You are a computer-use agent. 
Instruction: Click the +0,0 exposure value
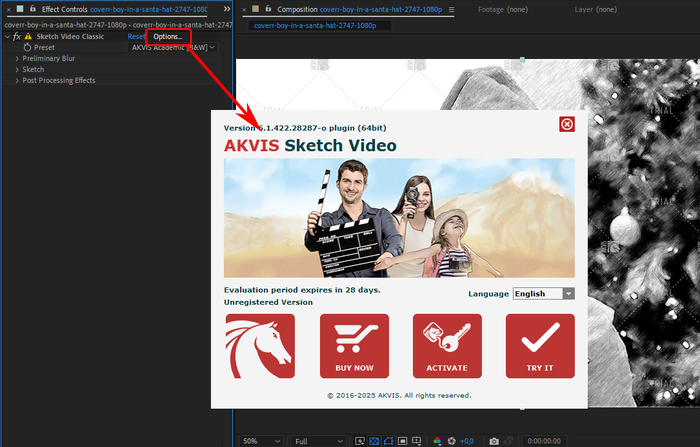point(467,441)
